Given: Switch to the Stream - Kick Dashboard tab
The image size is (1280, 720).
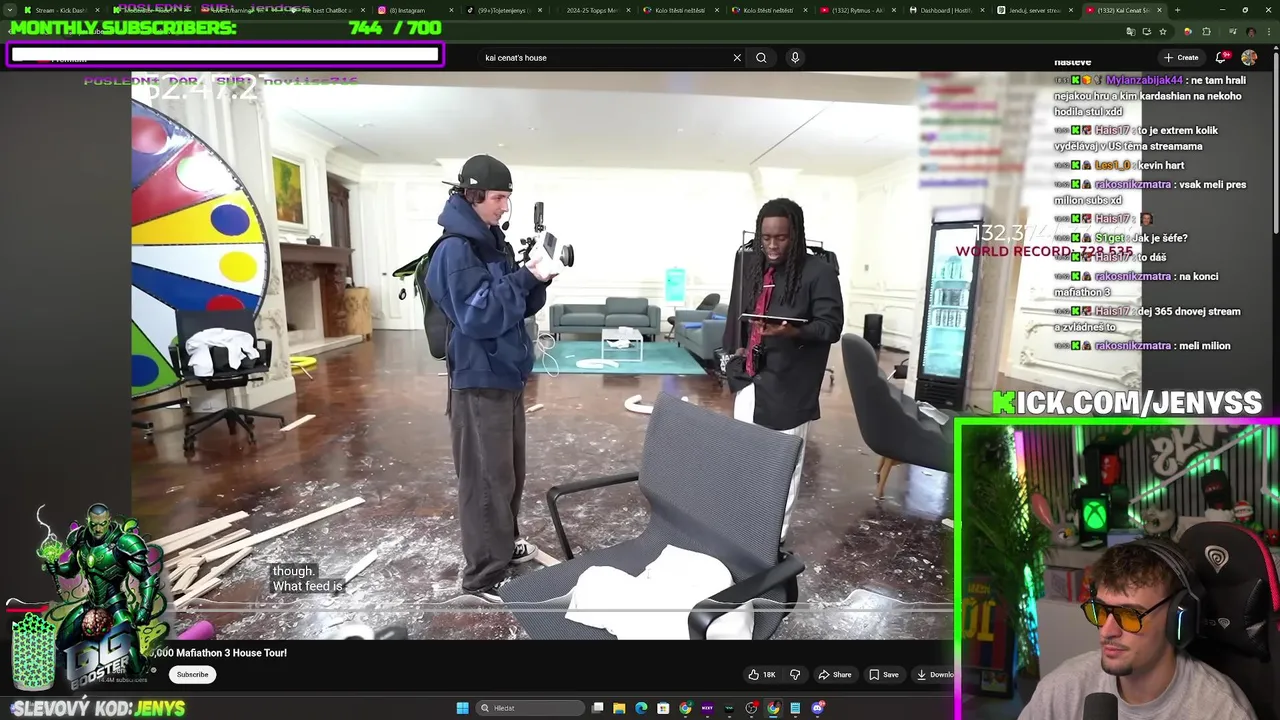Looking at the screenshot, I should [x=63, y=10].
